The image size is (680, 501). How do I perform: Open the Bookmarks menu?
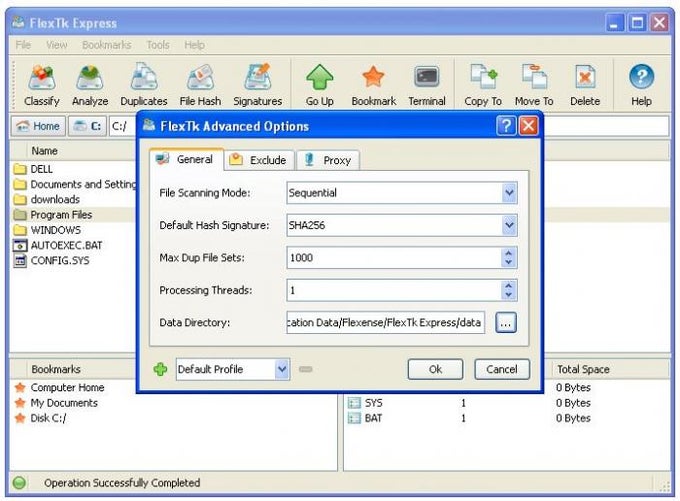click(107, 45)
